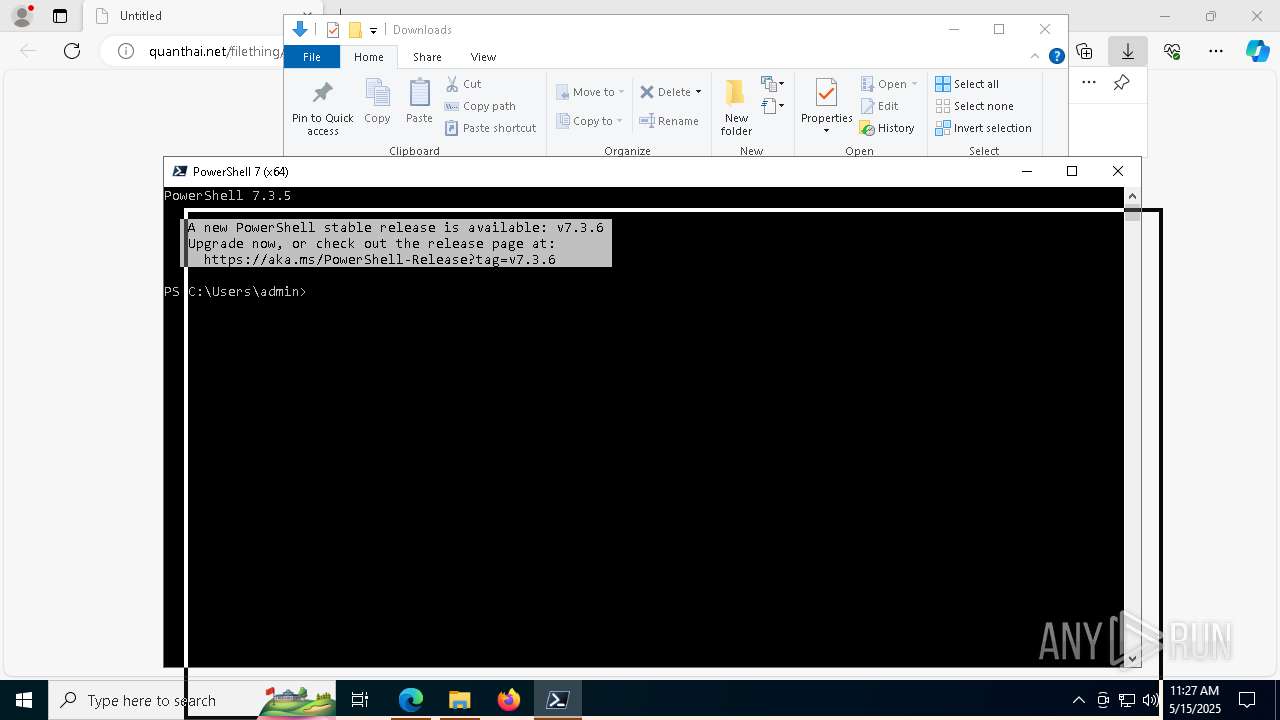Click the Copy icon in Clipboard group
The height and width of the screenshot is (720, 1280).
click(377, 102)
